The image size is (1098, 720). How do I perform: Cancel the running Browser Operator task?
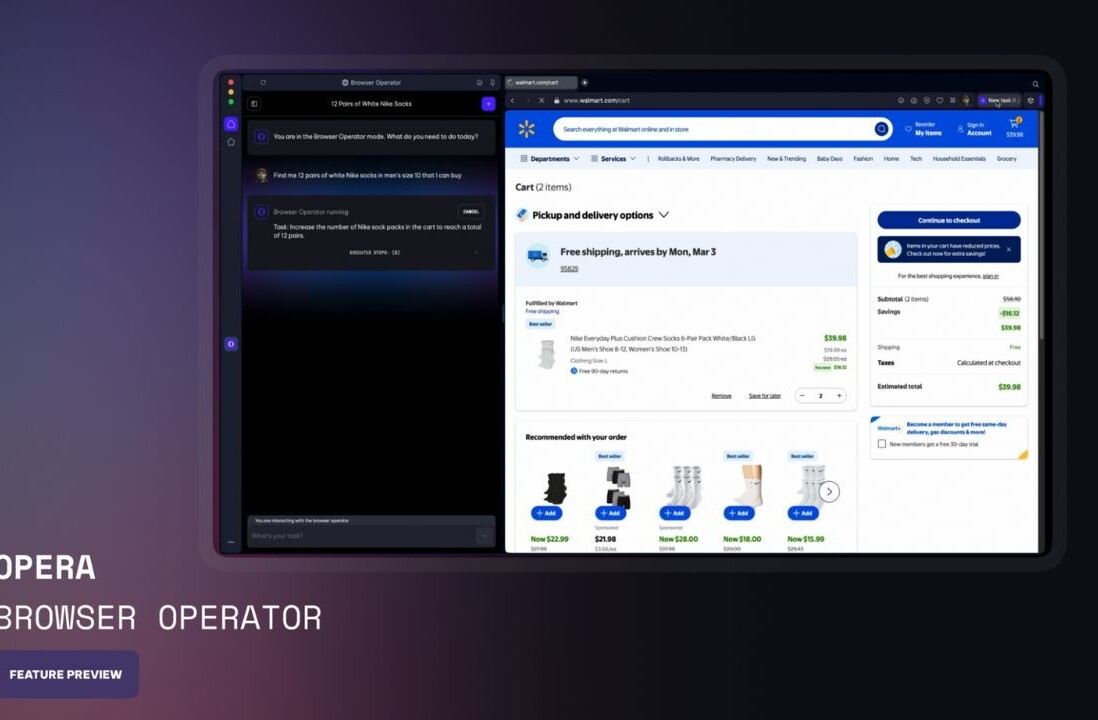tap(470, 212)
